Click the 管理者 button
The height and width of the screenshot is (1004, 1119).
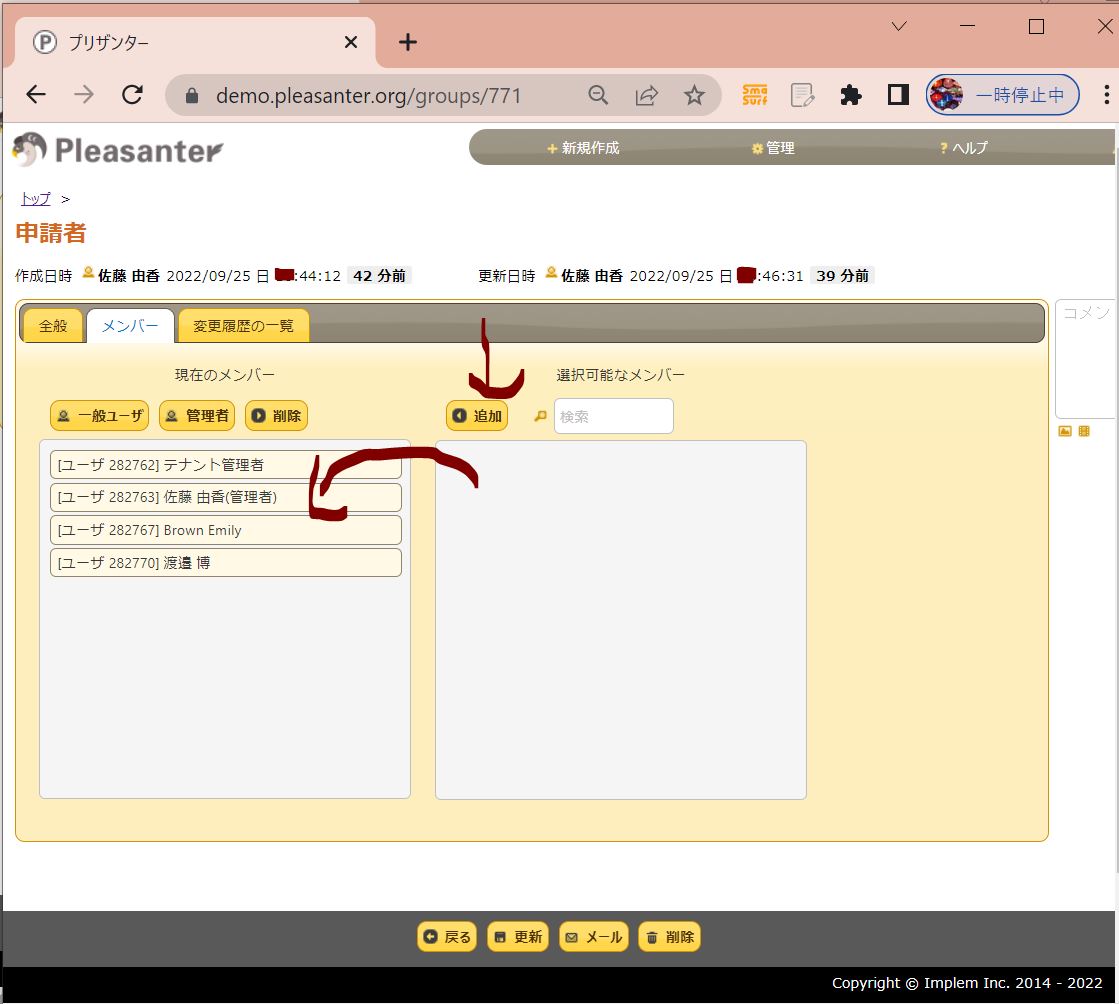(197, 416)
